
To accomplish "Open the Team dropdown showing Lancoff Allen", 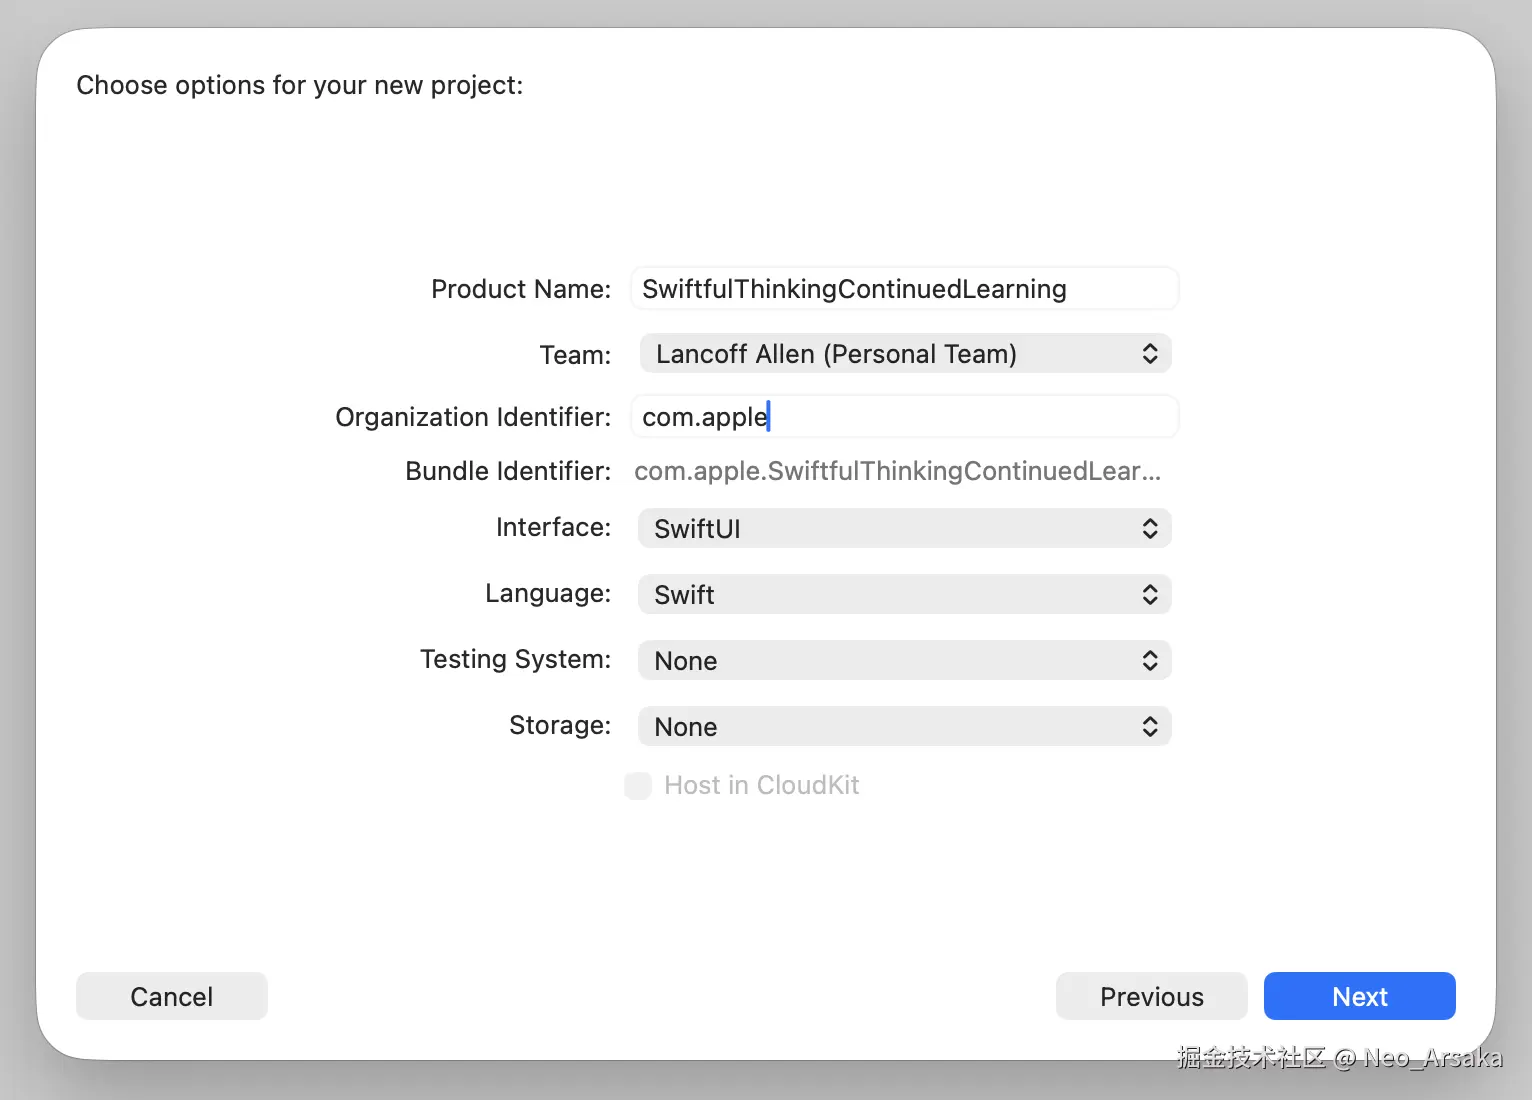I will (x=890, y=354).
